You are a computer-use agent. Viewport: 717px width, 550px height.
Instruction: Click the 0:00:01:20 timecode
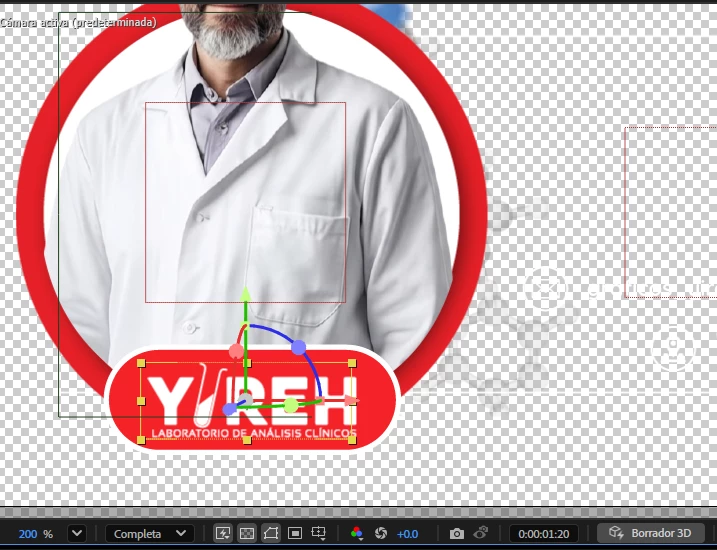click(x=544, y=534)
